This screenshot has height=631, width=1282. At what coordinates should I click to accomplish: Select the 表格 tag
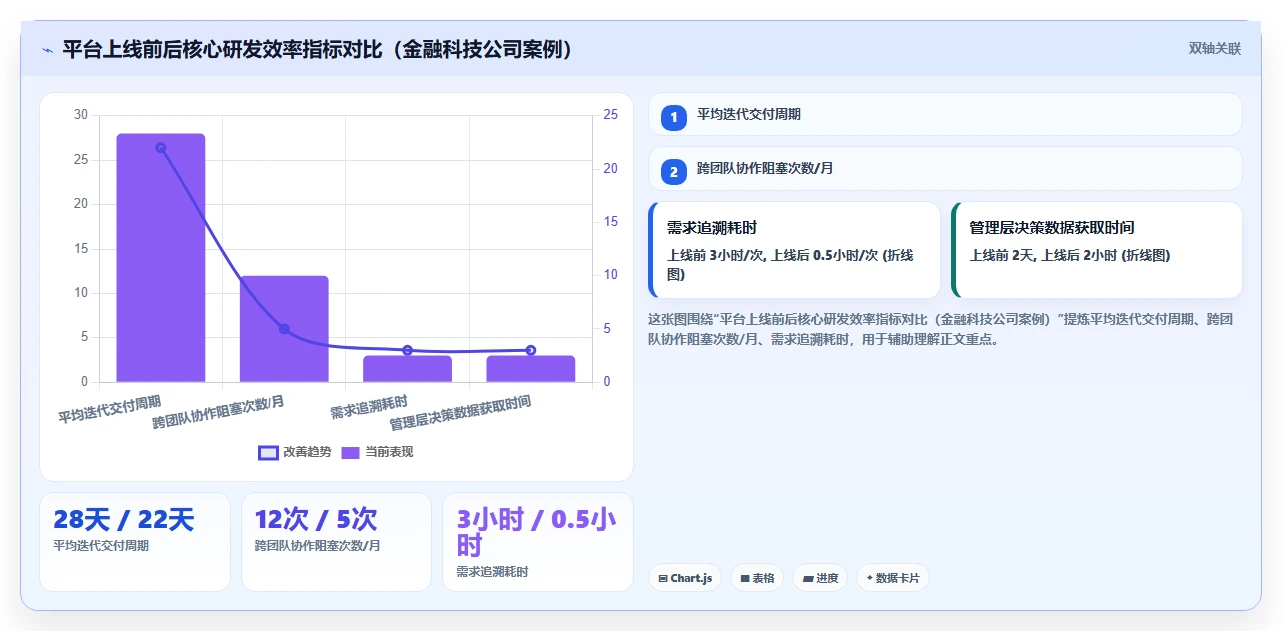click(757, 578)
